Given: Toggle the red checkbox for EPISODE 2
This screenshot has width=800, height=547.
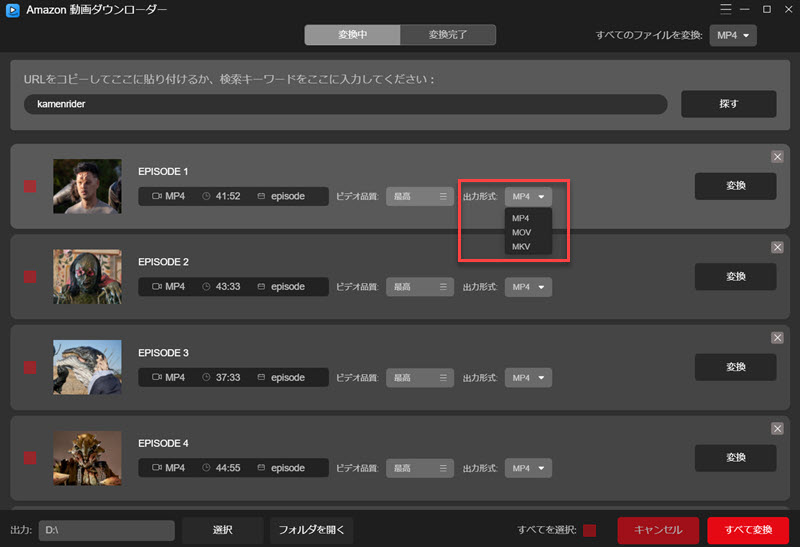Looking at the screenshot, I should tap(30, 277).
